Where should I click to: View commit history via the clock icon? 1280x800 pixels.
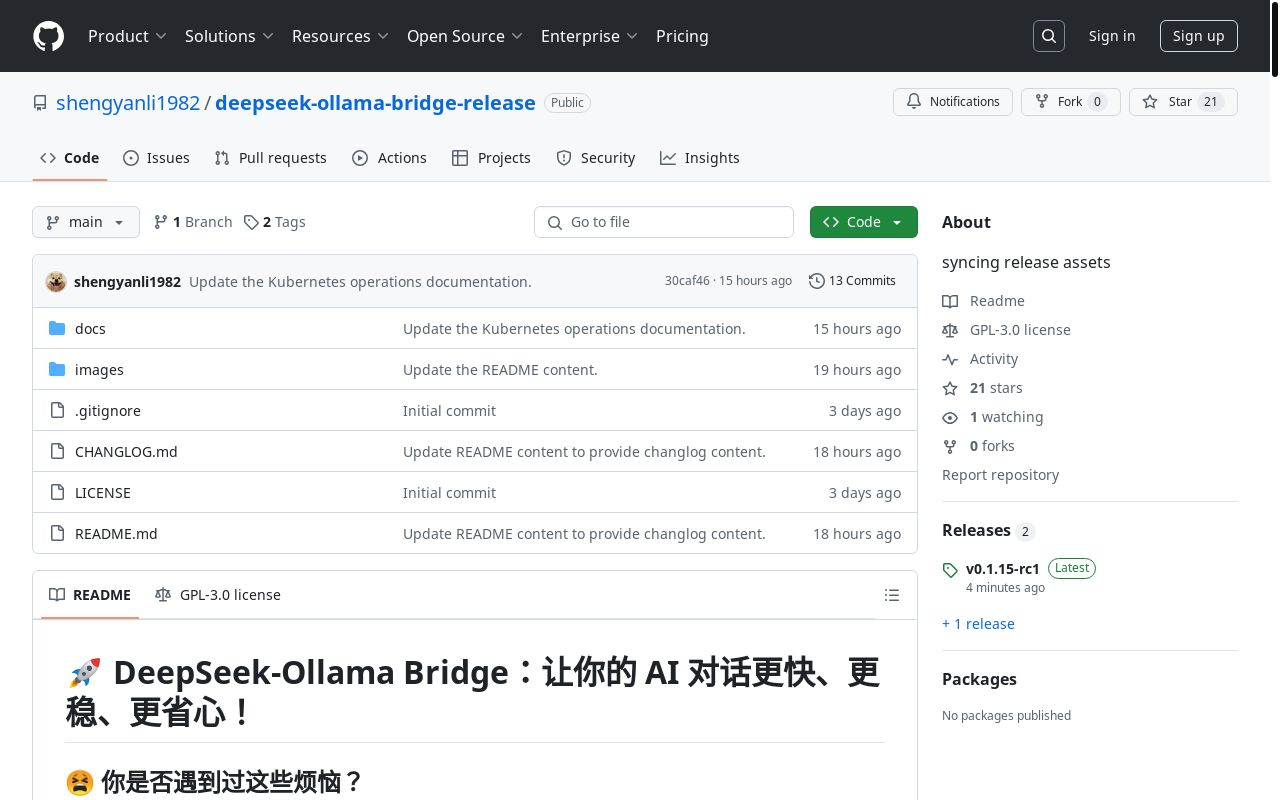816,281
